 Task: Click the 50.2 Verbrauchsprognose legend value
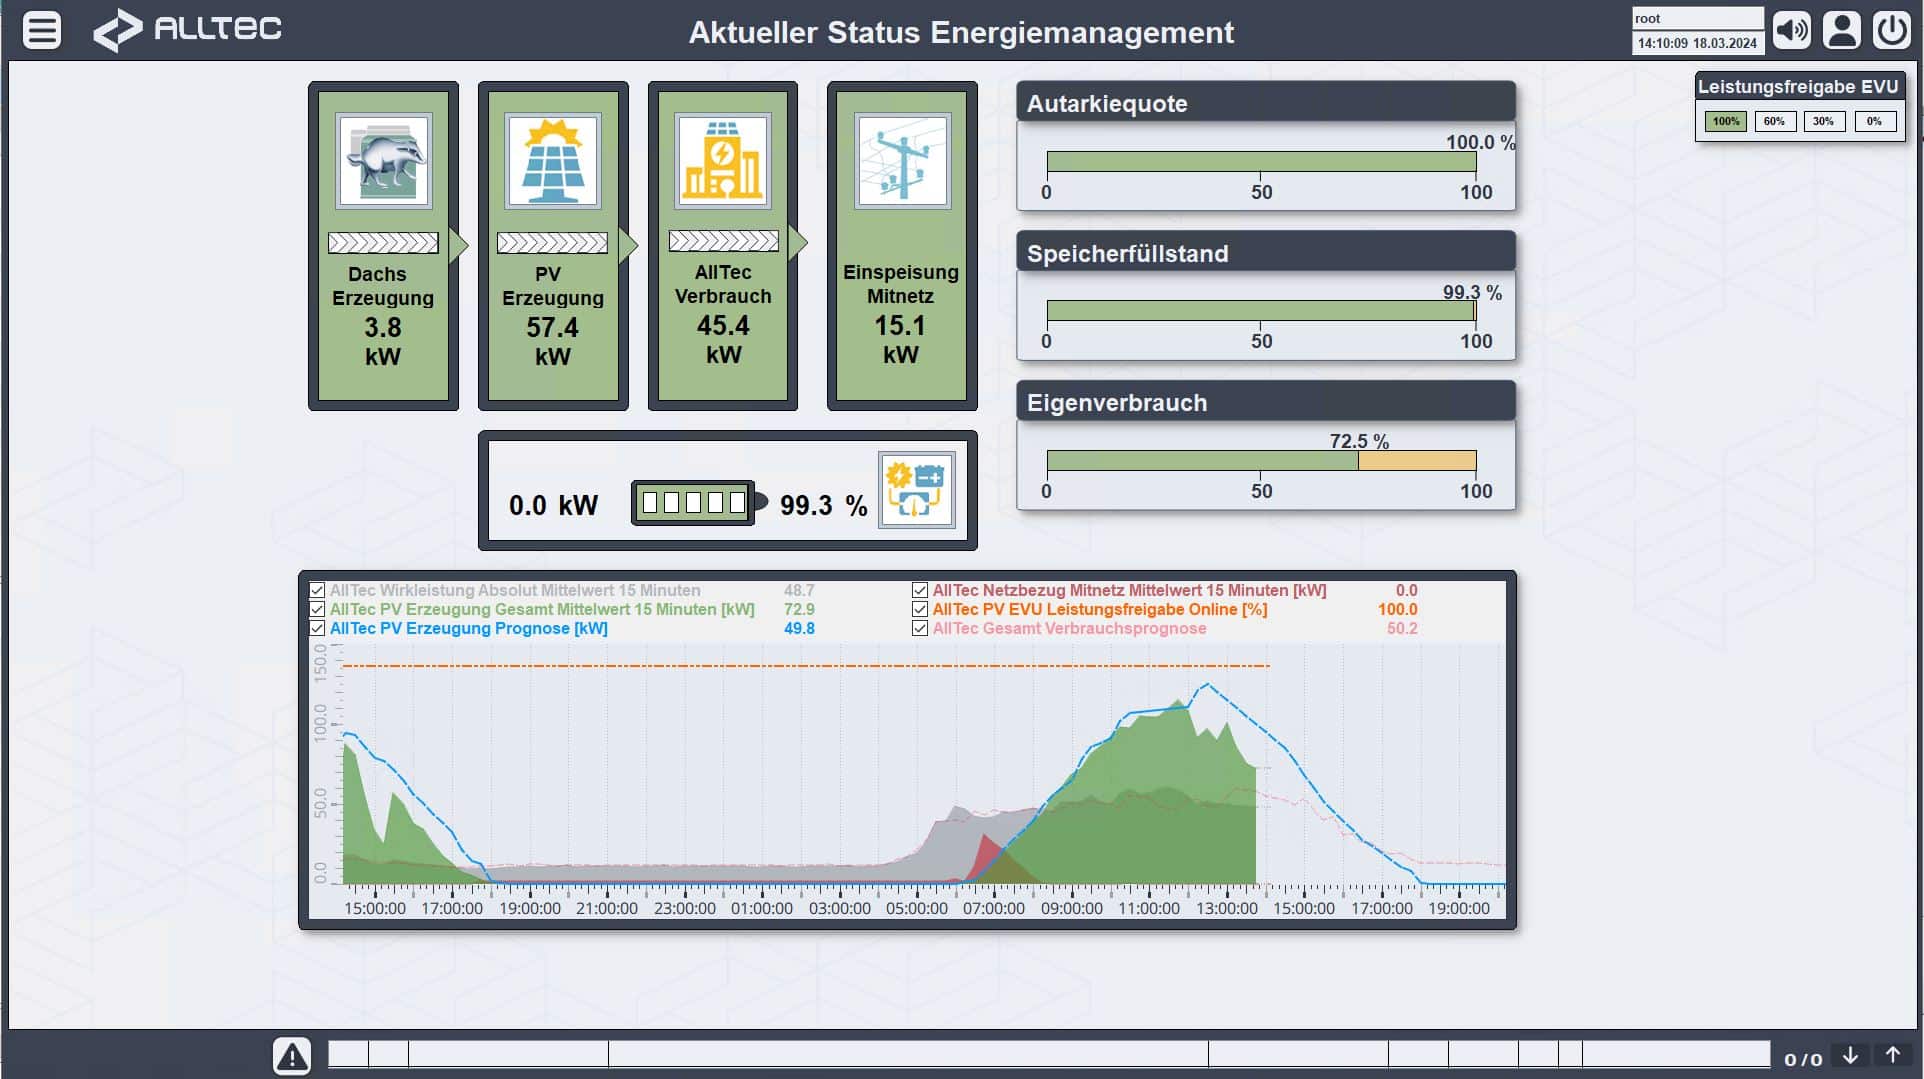pos(1402,629)
